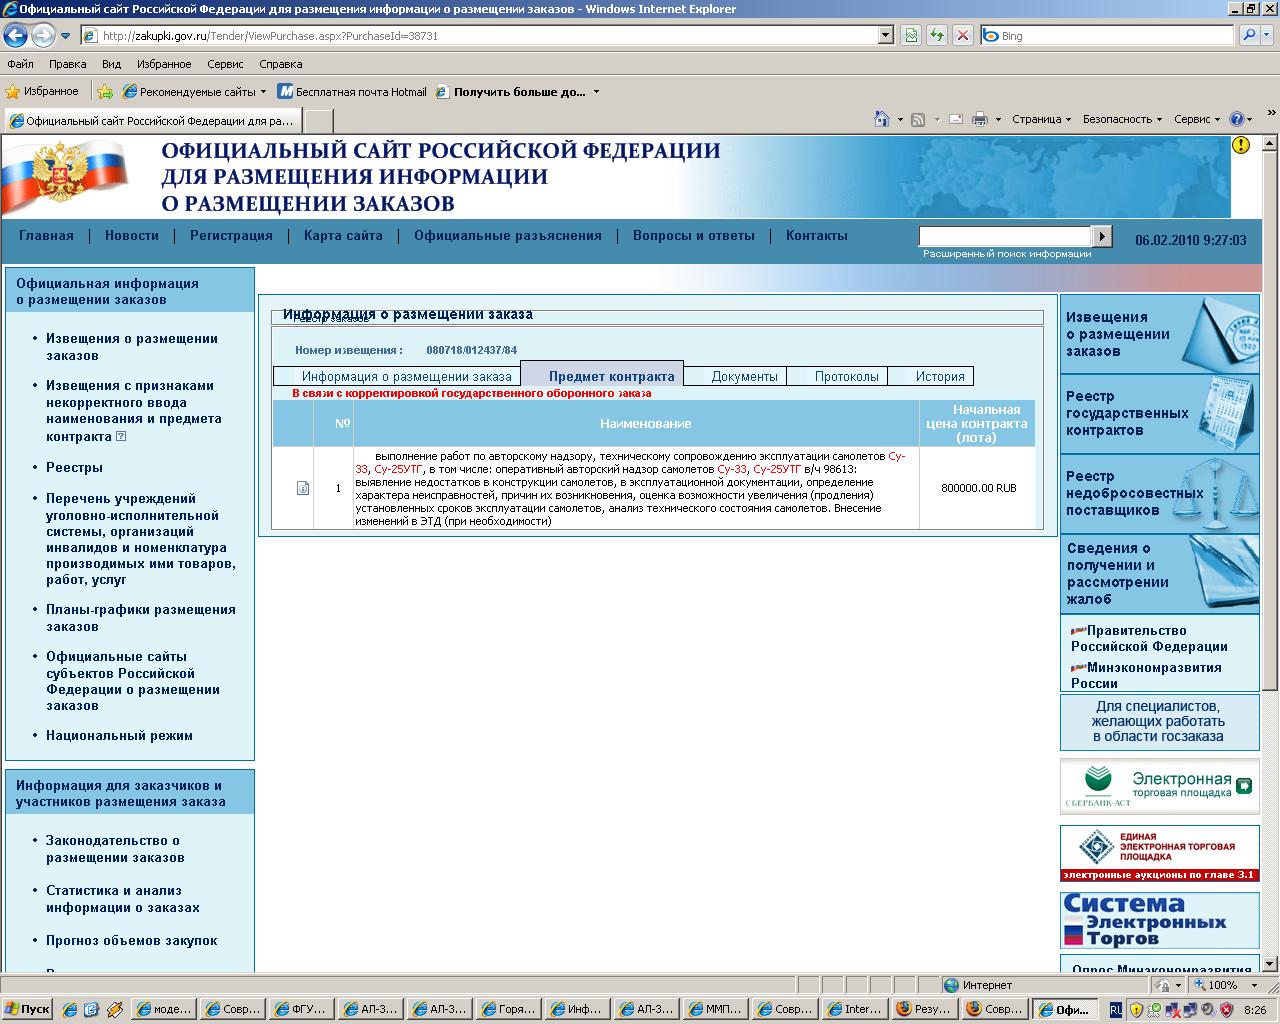Click the Главная navigation link
The width and height of the screenshot is (1280, 1024).
[46, 236]
